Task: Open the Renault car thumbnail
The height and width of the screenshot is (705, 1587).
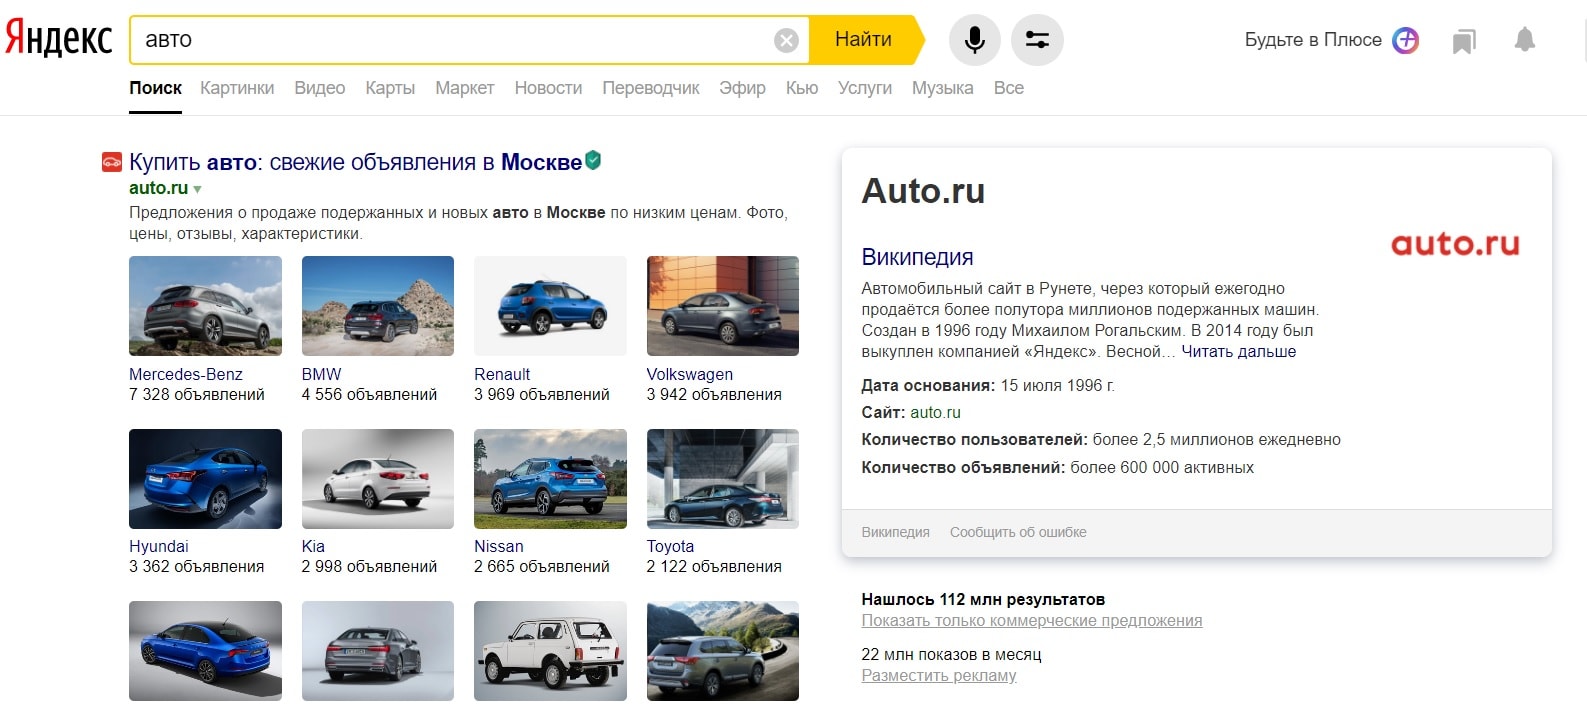Action: click(x=550, y=306)
